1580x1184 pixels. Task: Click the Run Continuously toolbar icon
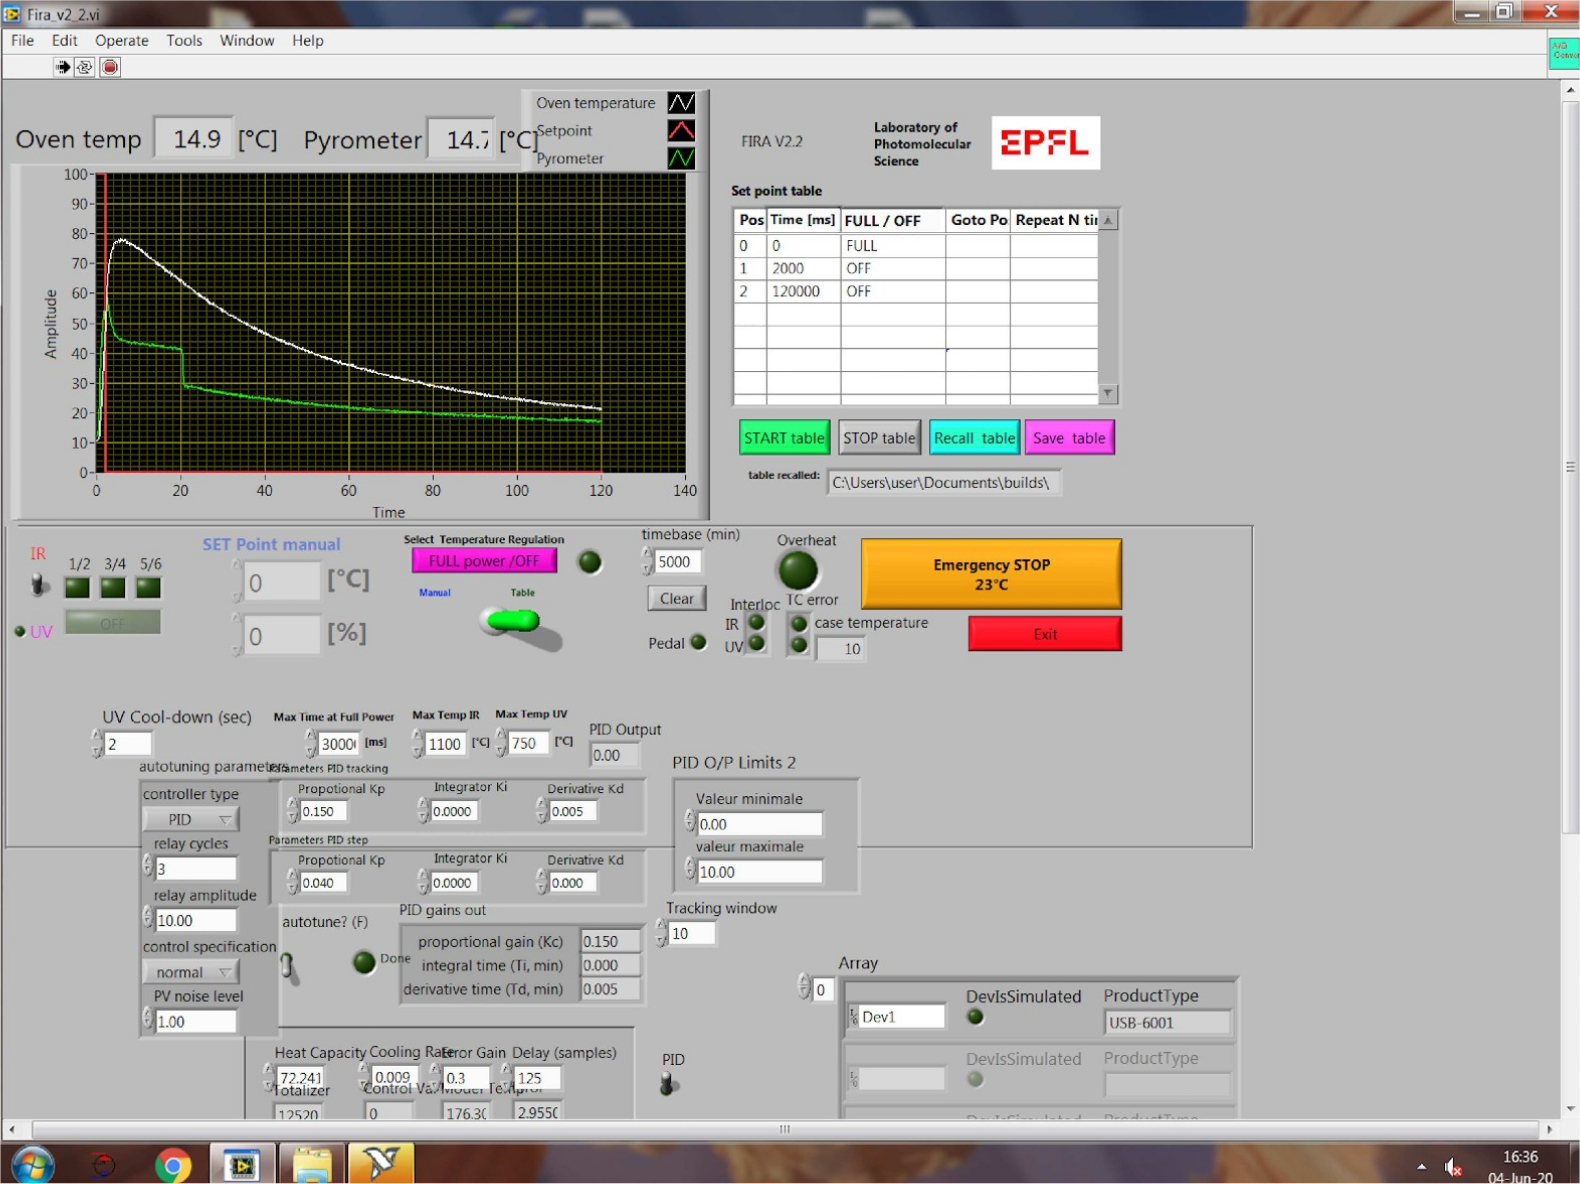tap(85, 67)
